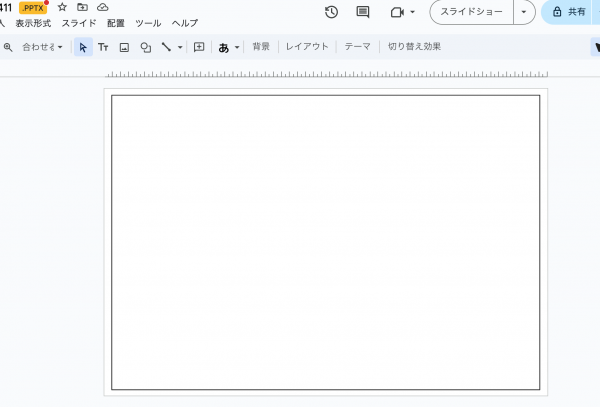This screenshot has width=600, height=407.
Task: Click the video camera meeting icon
Action: (x=397, y=12)
